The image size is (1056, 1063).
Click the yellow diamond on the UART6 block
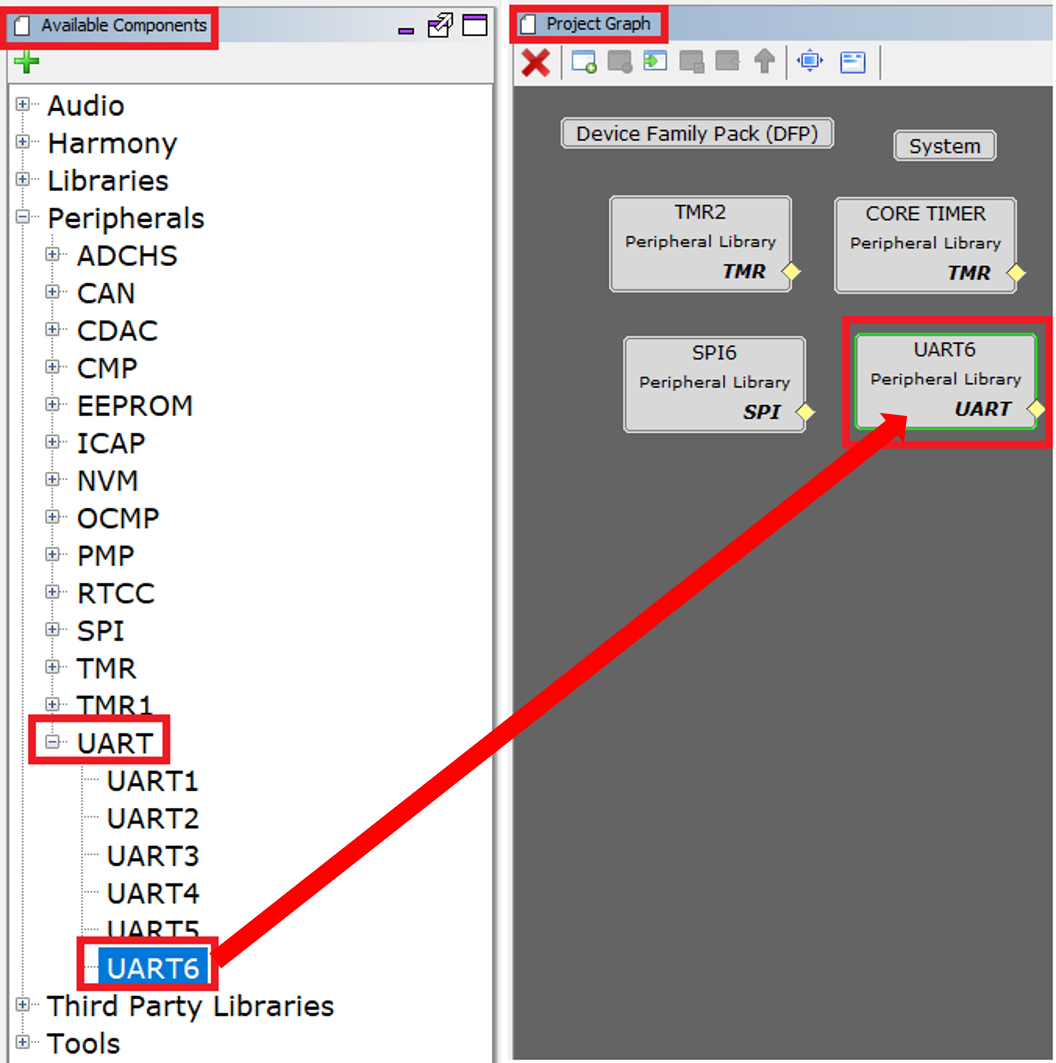[x=1037, y=409]
